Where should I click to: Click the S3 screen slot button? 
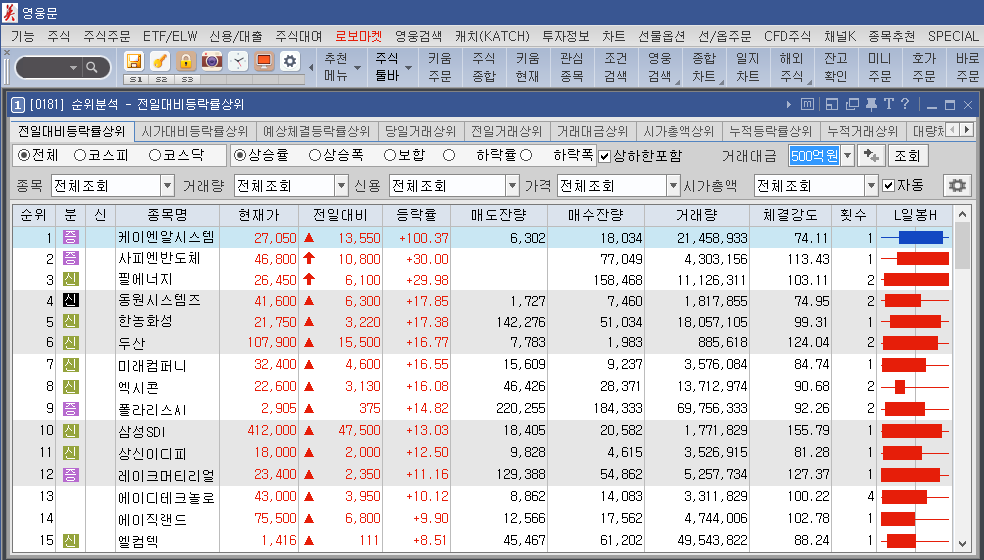(187, 80)
